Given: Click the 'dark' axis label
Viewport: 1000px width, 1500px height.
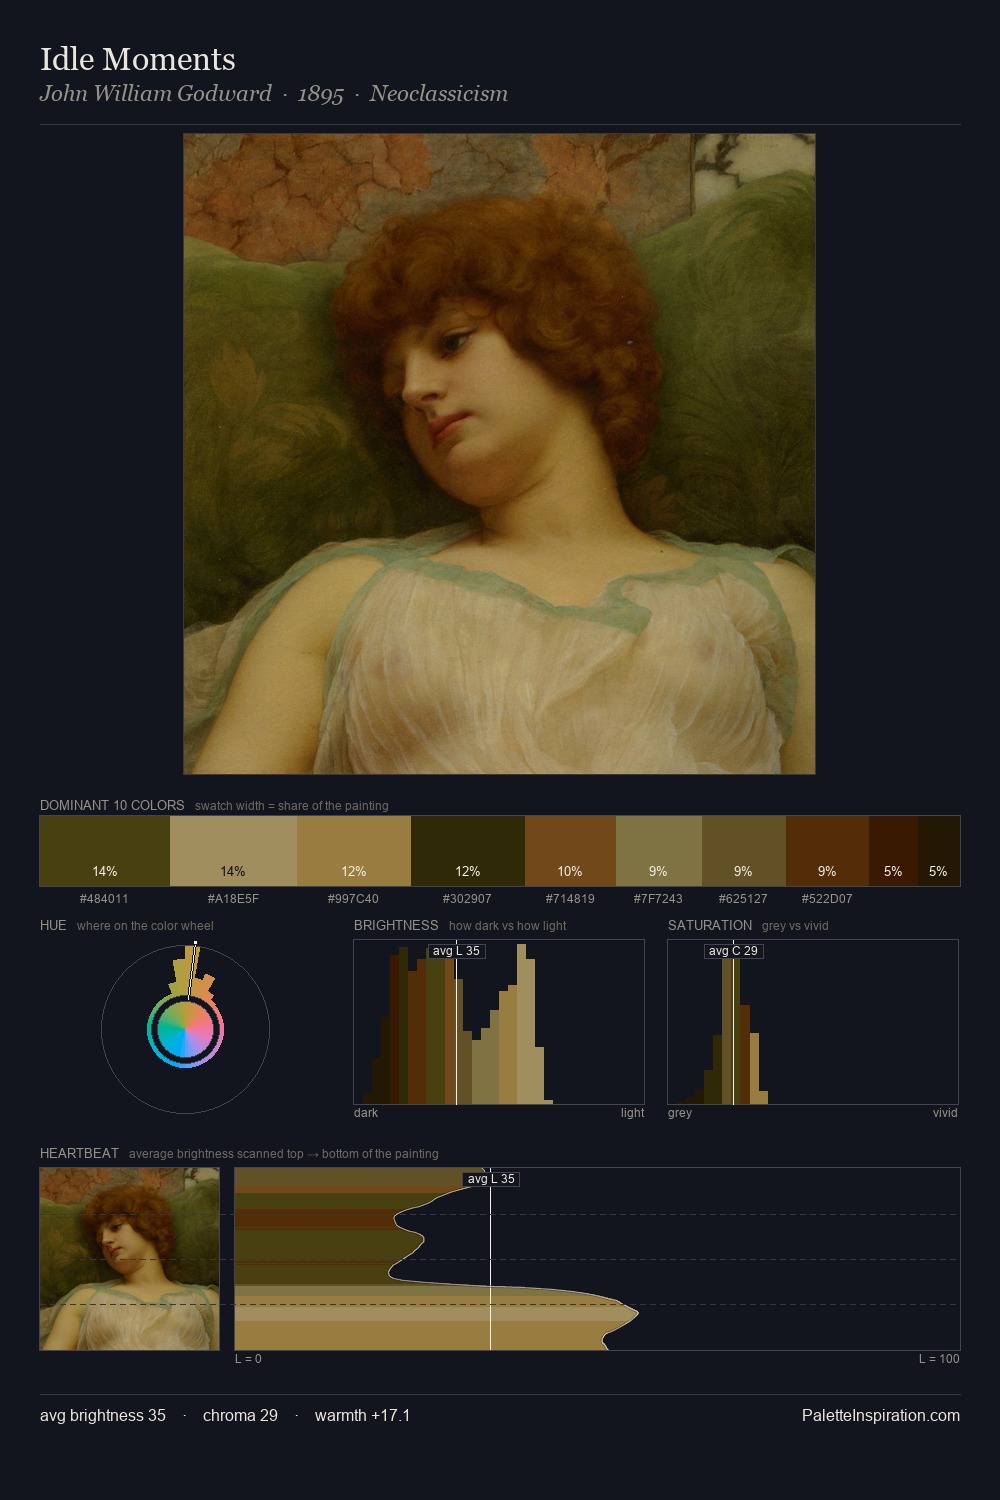Looking at the screenshot, I should (366, 1113).
